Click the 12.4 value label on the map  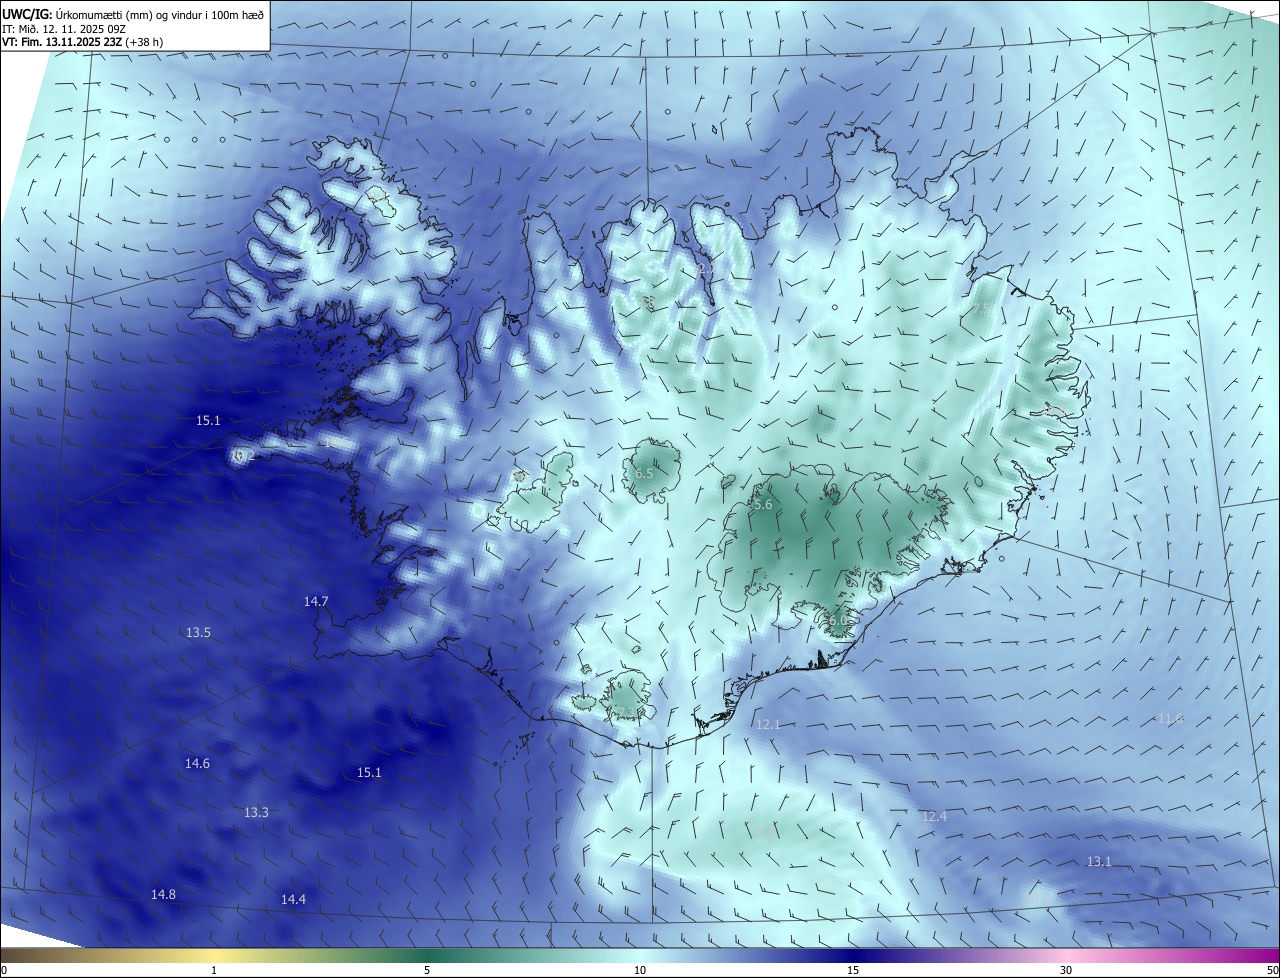[933, 816]
